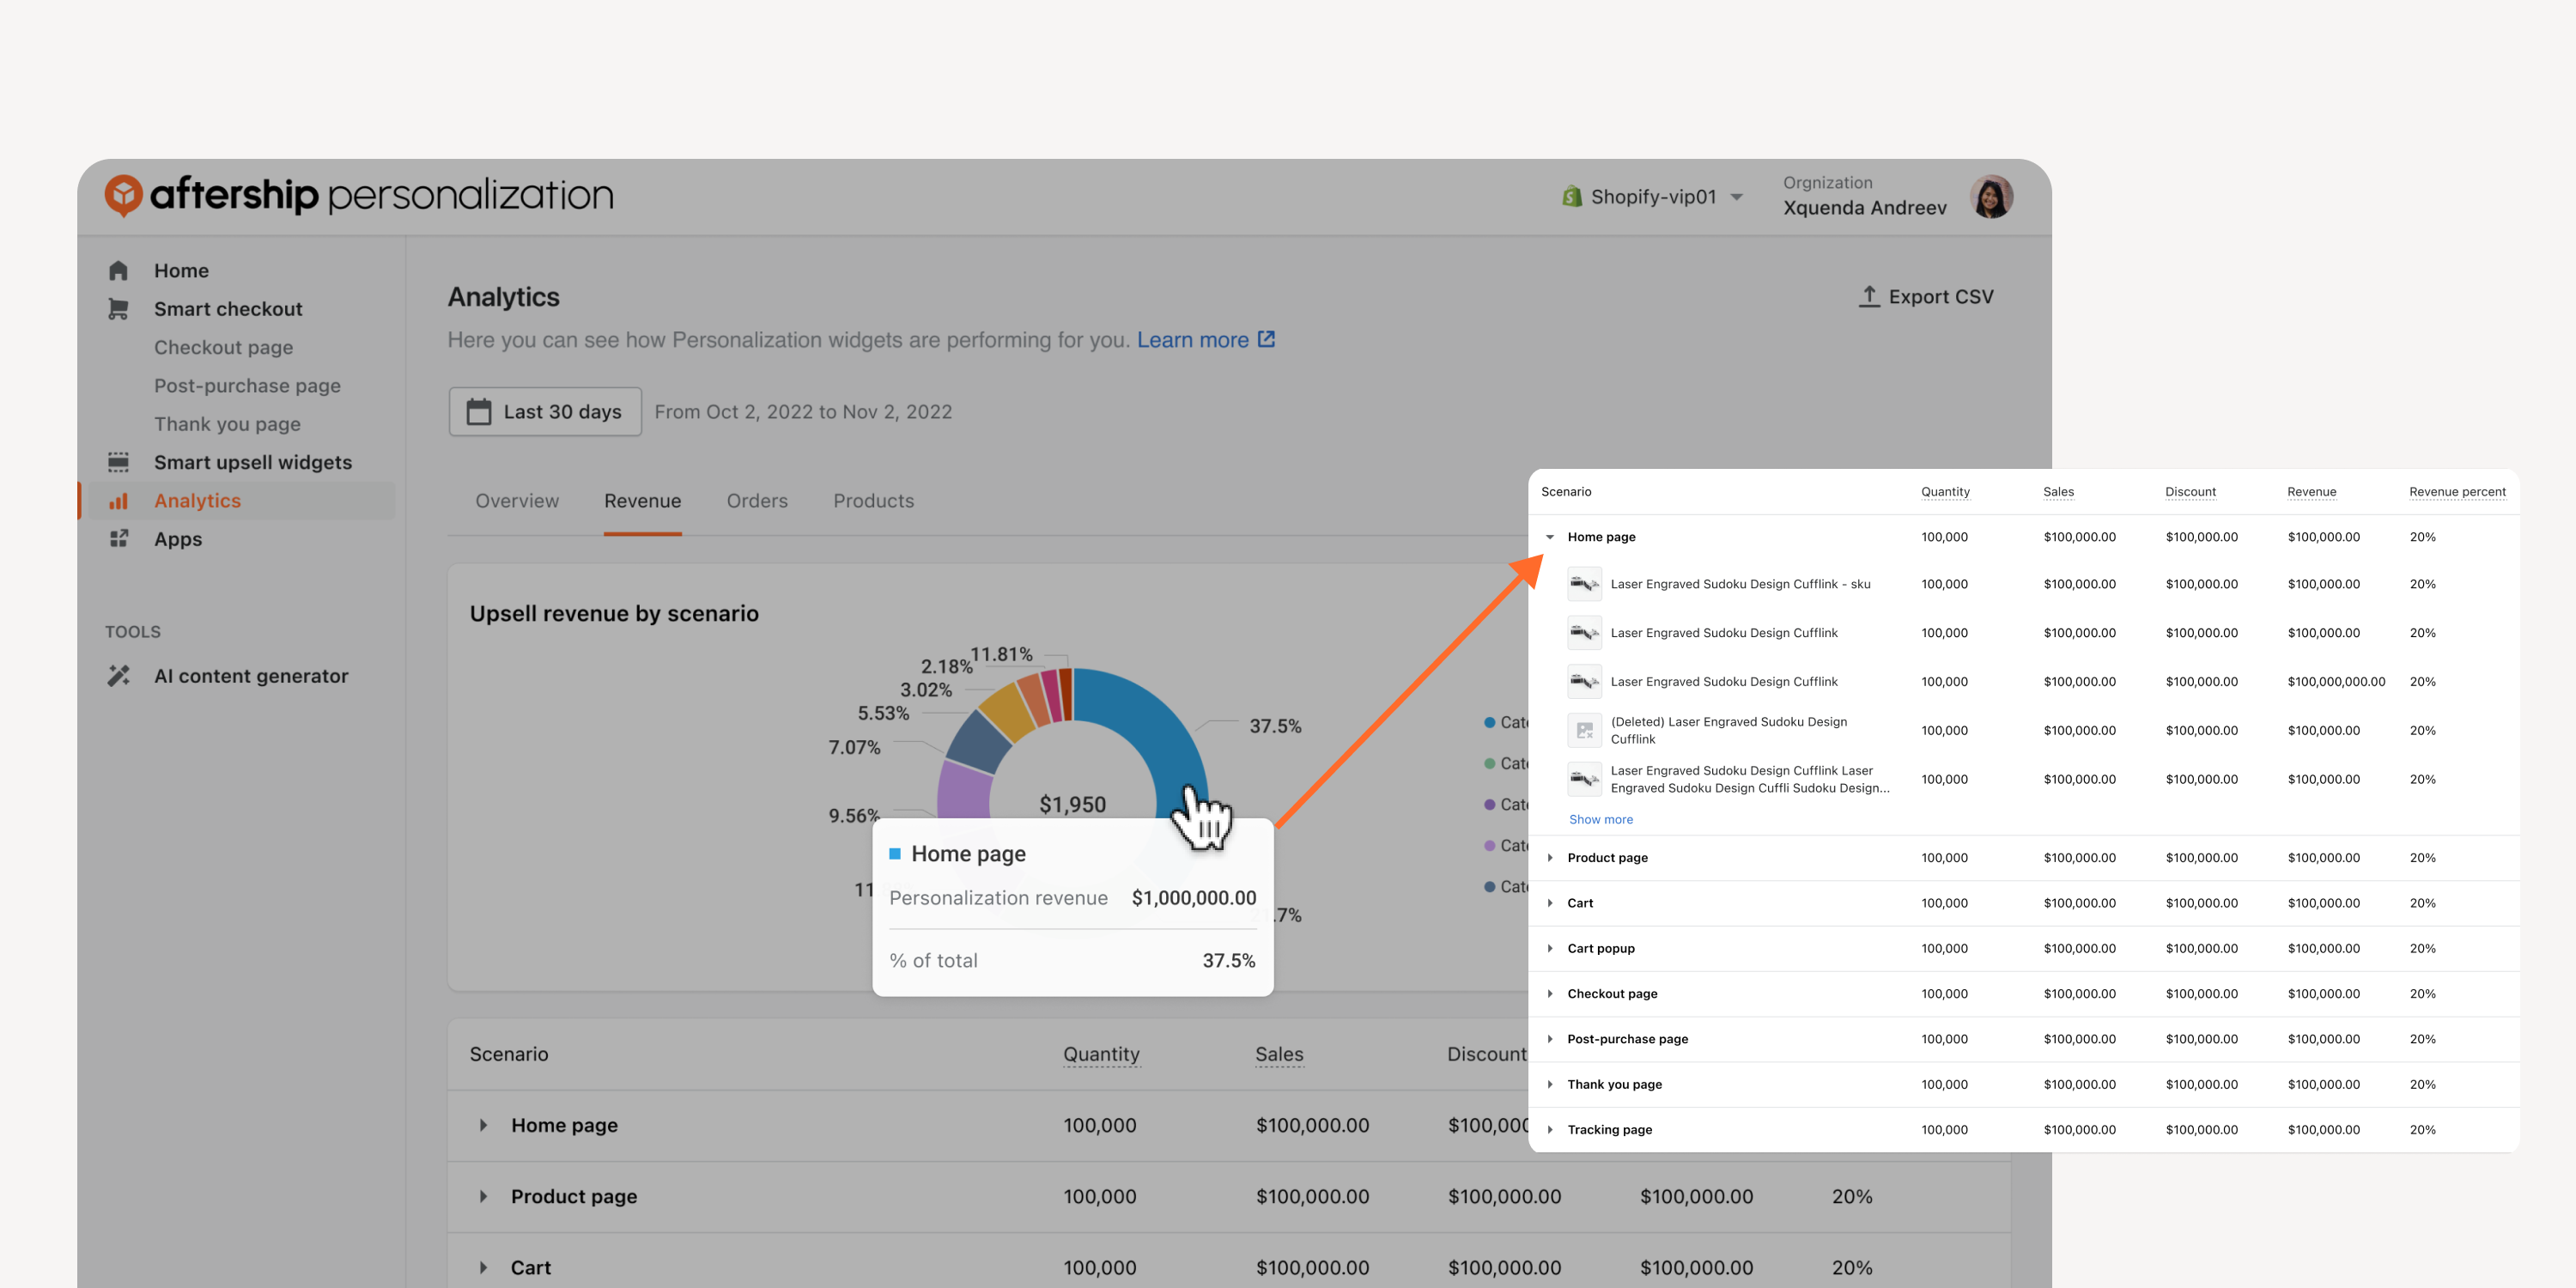Open the Orders tab
This screenshot has height=1288, width=2576.
point(757,501)
